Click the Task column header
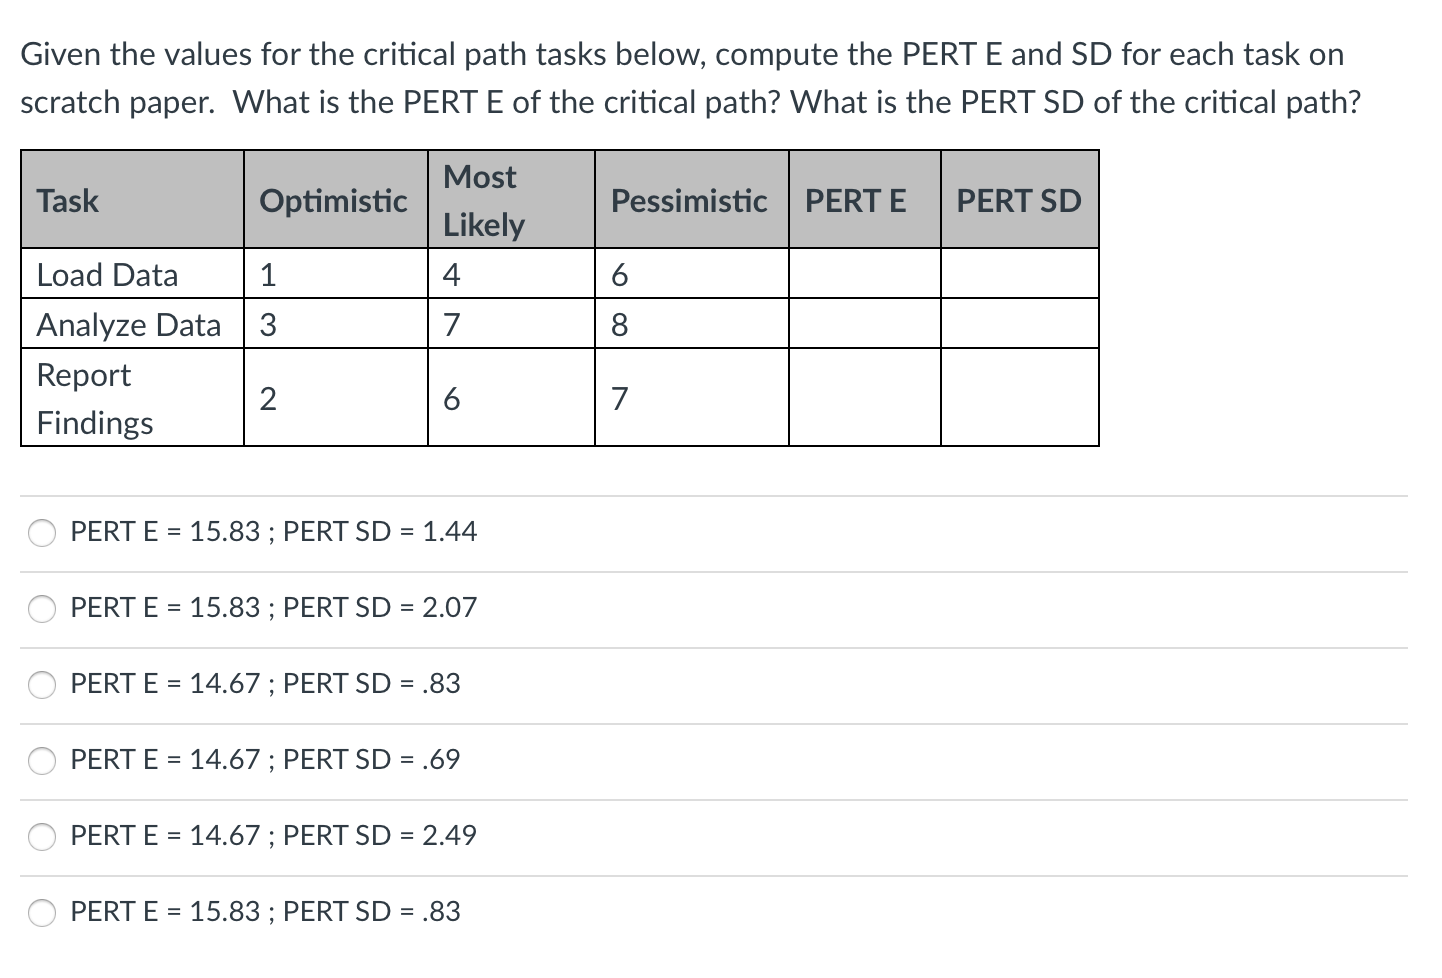Viewport: 1442px width, 978px height. coord(68,200)
